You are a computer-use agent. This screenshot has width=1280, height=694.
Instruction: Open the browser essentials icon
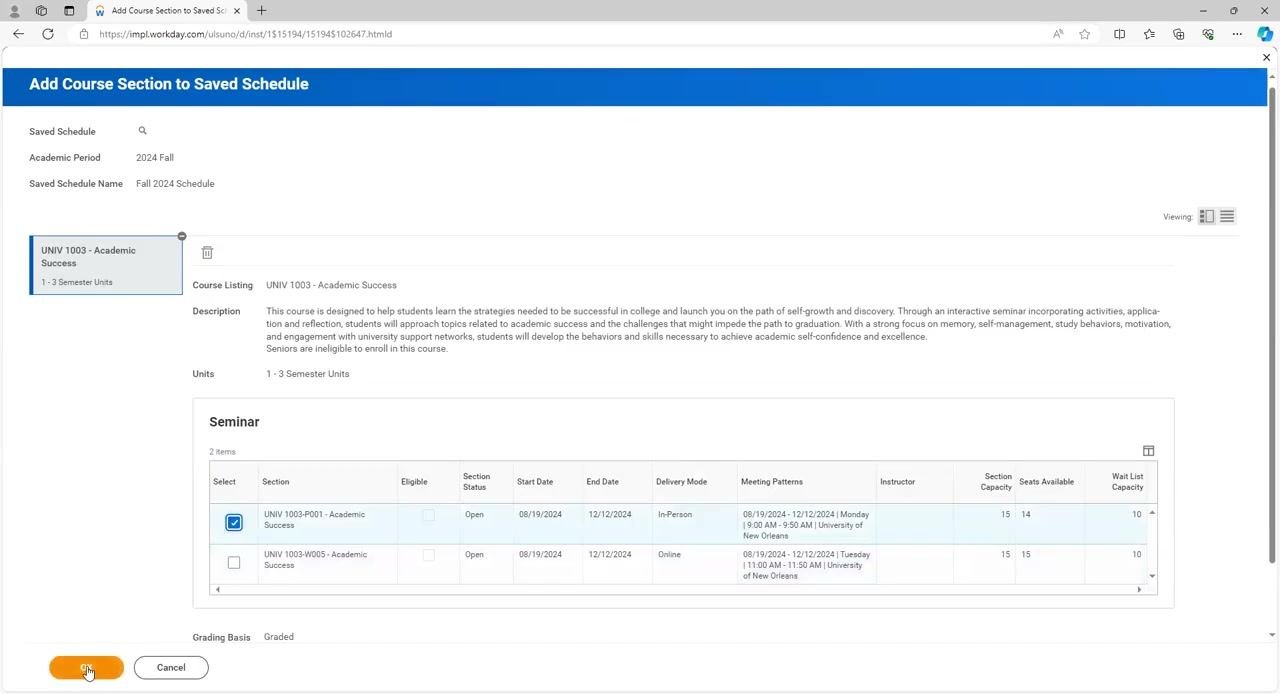point(1208,34)
